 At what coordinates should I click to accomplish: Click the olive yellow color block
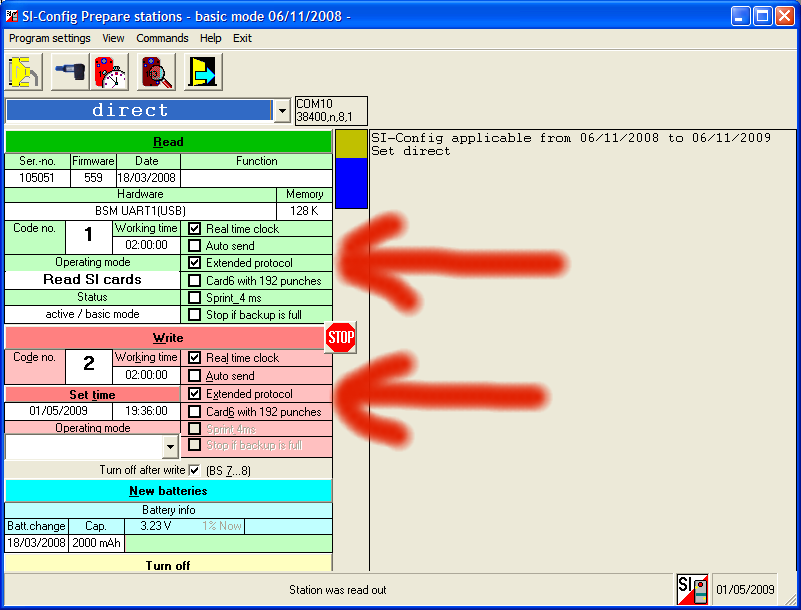[x=351, y=144]
